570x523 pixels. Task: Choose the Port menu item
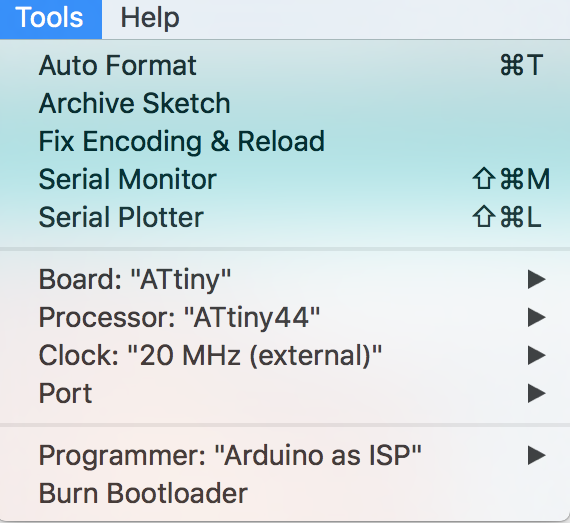(285, 393)
